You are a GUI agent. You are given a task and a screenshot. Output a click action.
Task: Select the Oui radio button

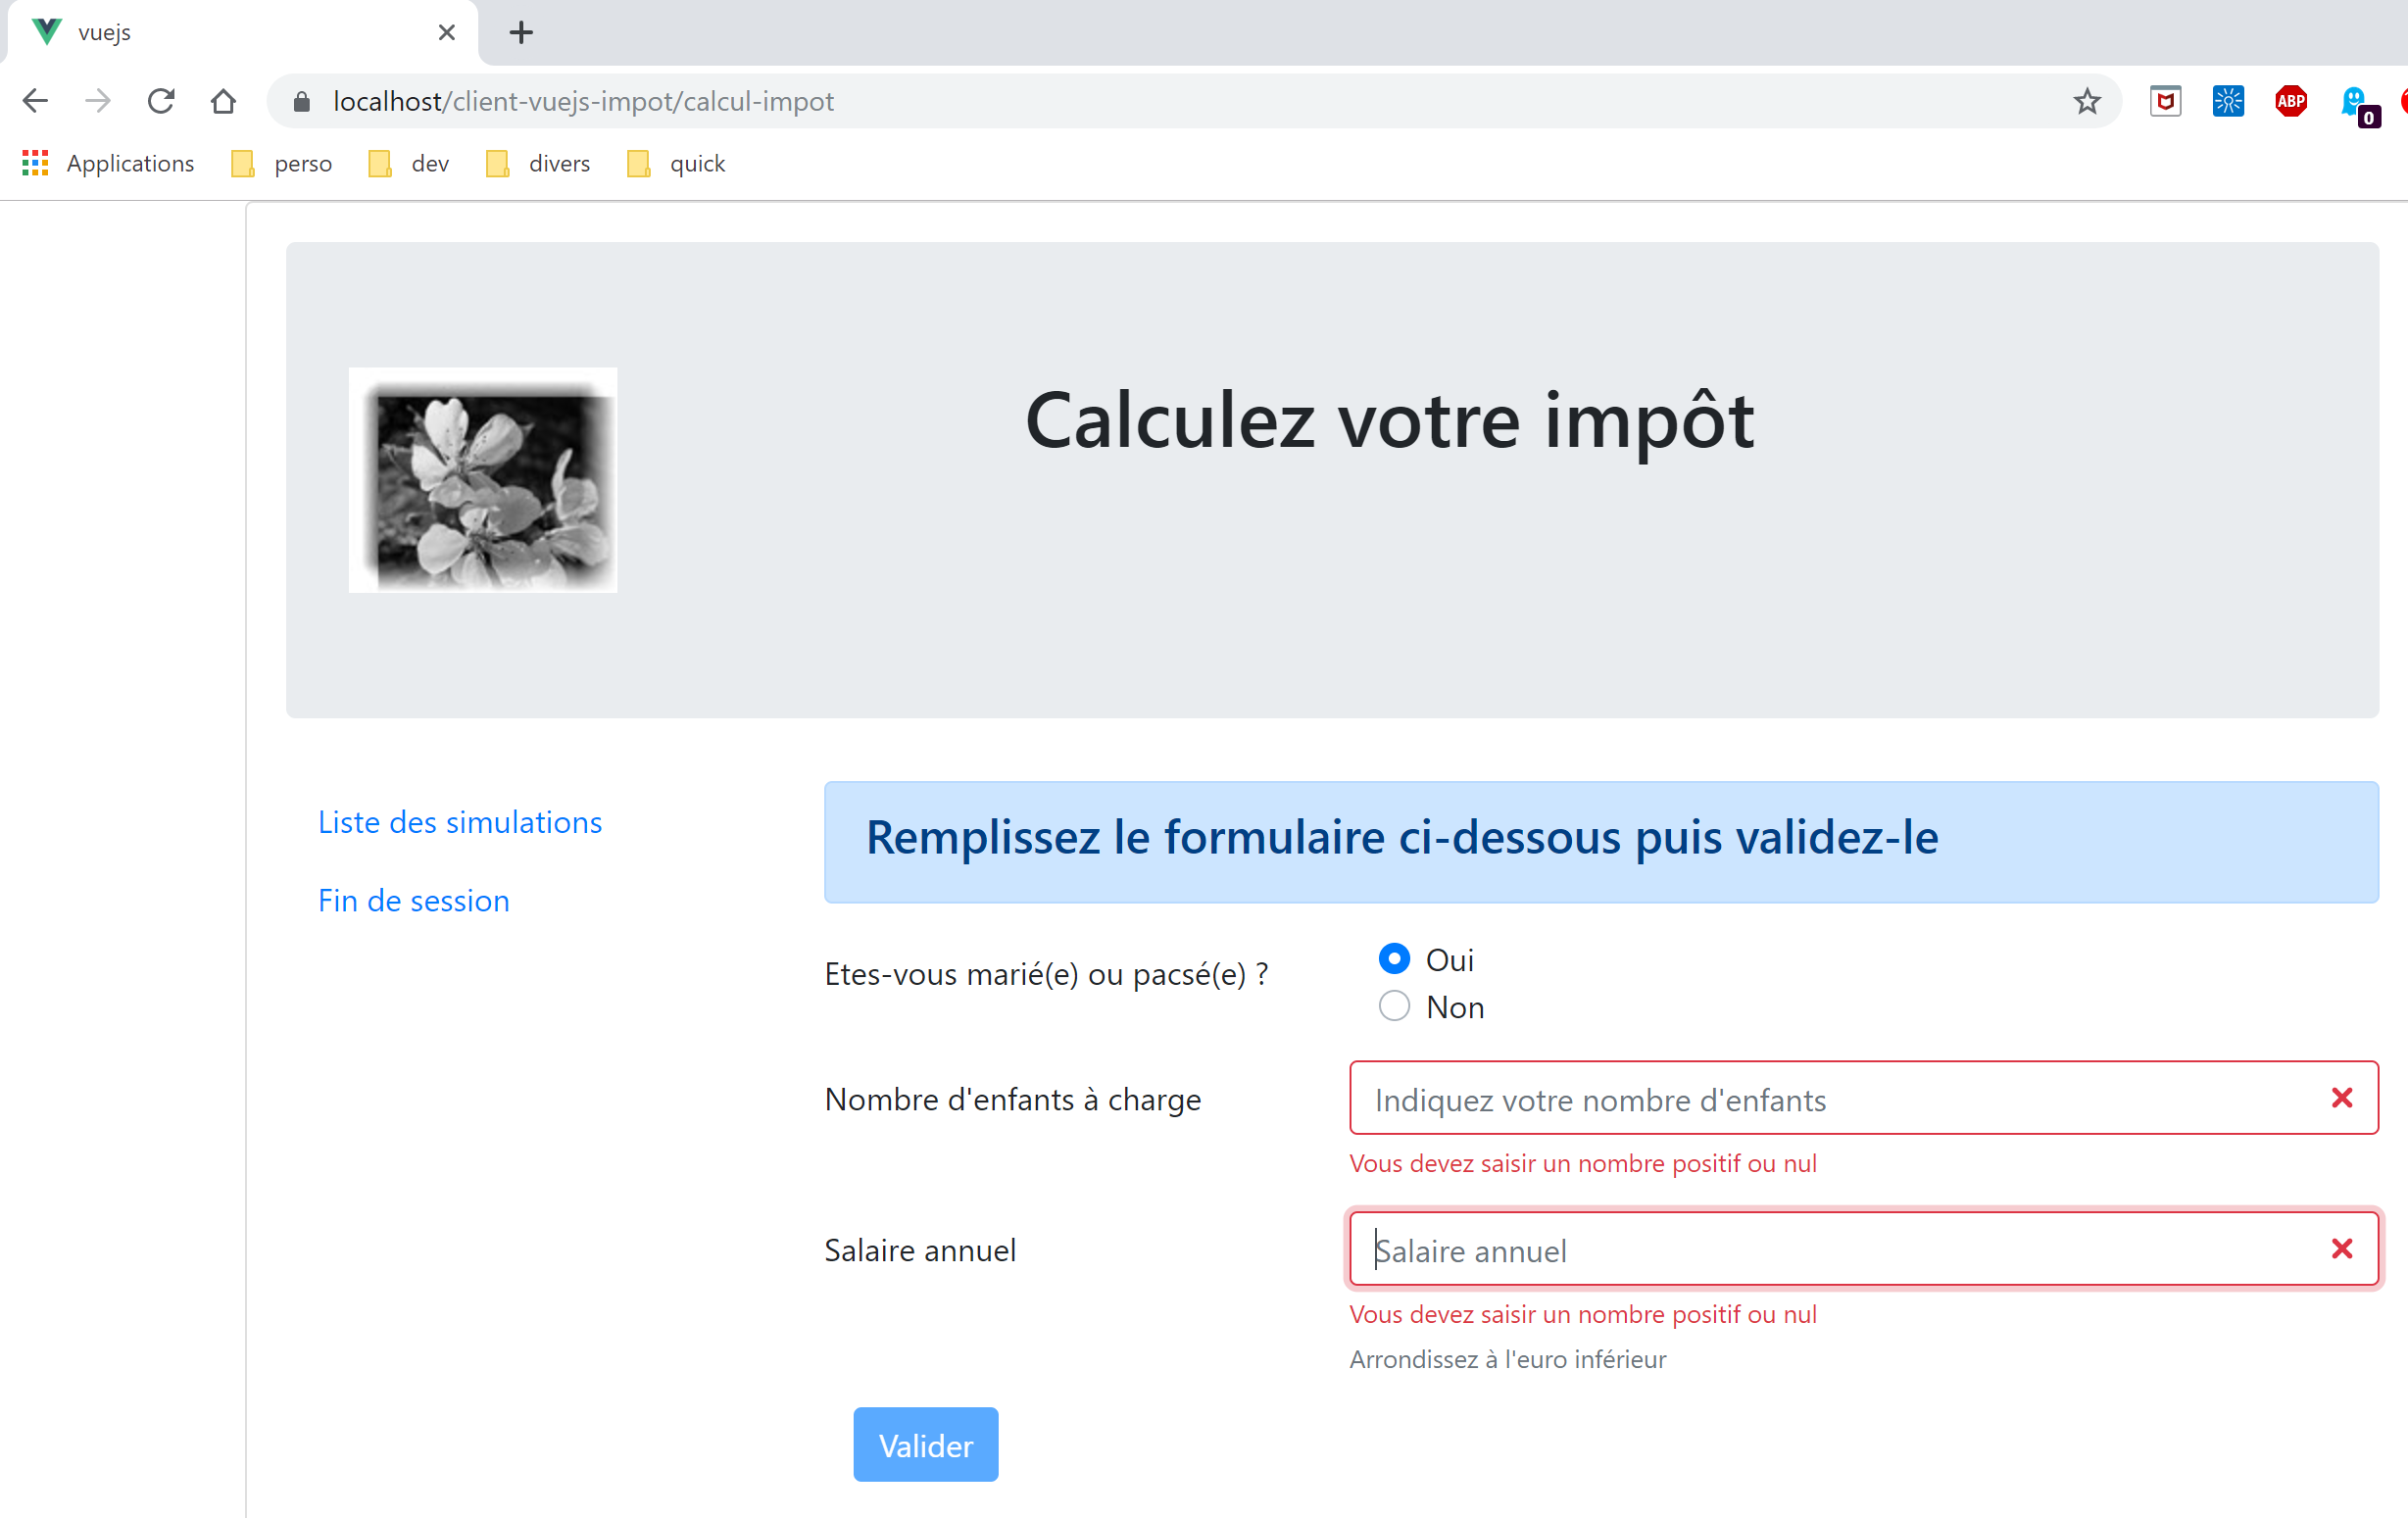click(x=1394, y=959)
